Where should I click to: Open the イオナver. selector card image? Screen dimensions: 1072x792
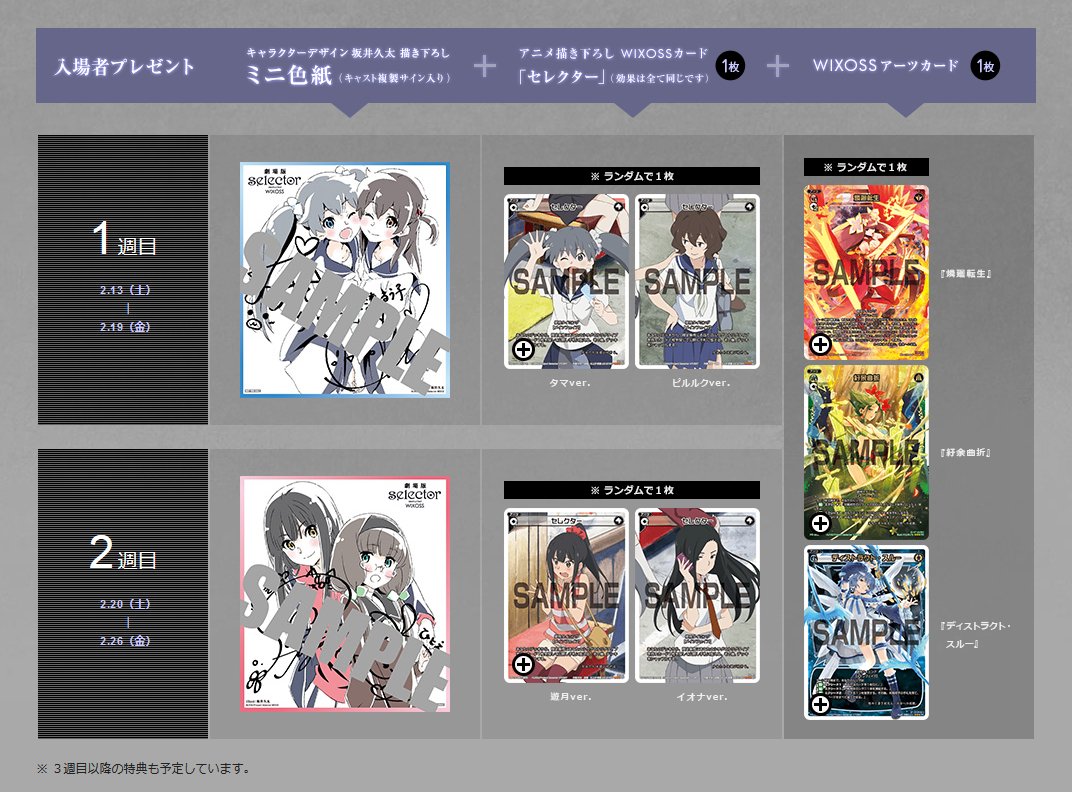click(x=697, y=596)
